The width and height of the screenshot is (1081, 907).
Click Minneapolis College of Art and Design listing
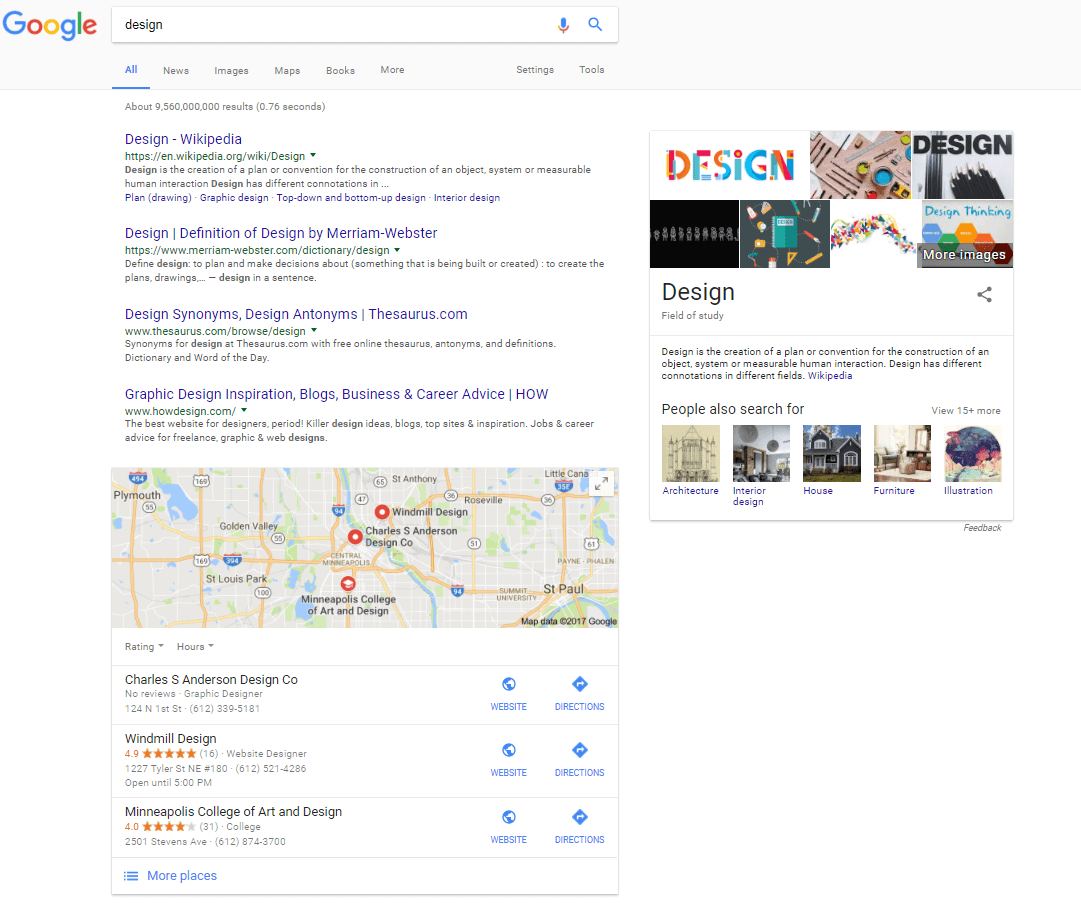coord(233,812)
